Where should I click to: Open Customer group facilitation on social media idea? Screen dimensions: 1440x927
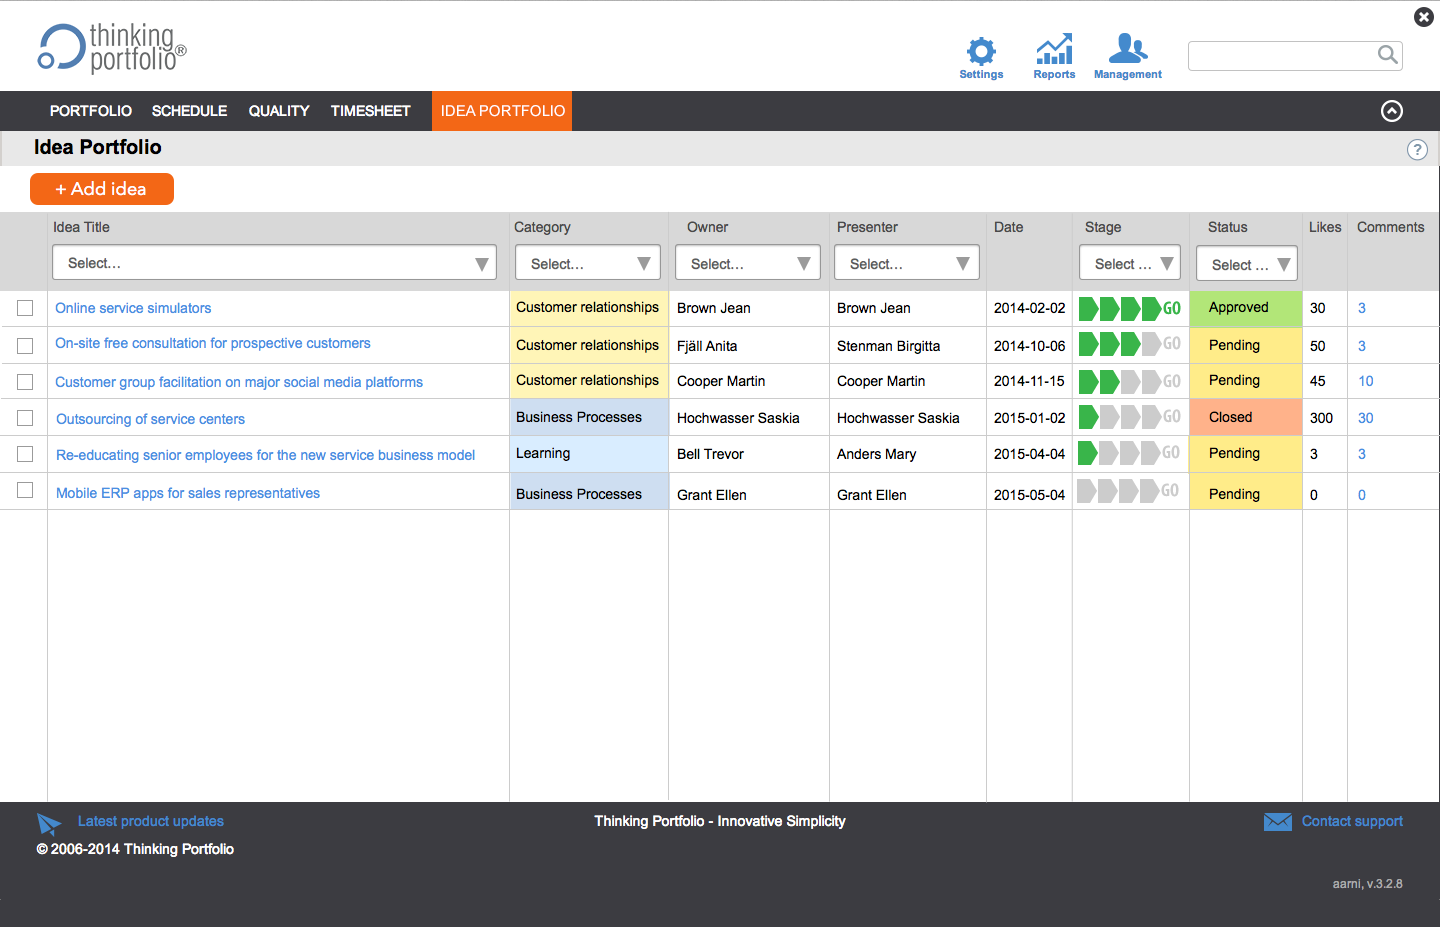[239, 382]
